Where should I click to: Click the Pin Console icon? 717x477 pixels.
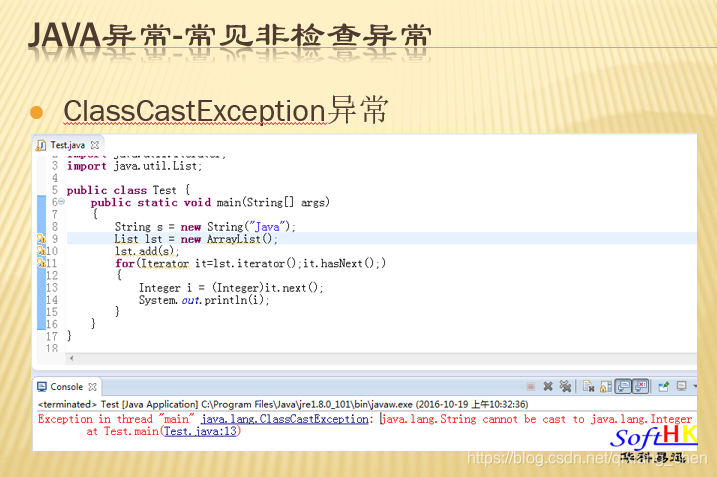pyautogui.click(x=663, y=387)
